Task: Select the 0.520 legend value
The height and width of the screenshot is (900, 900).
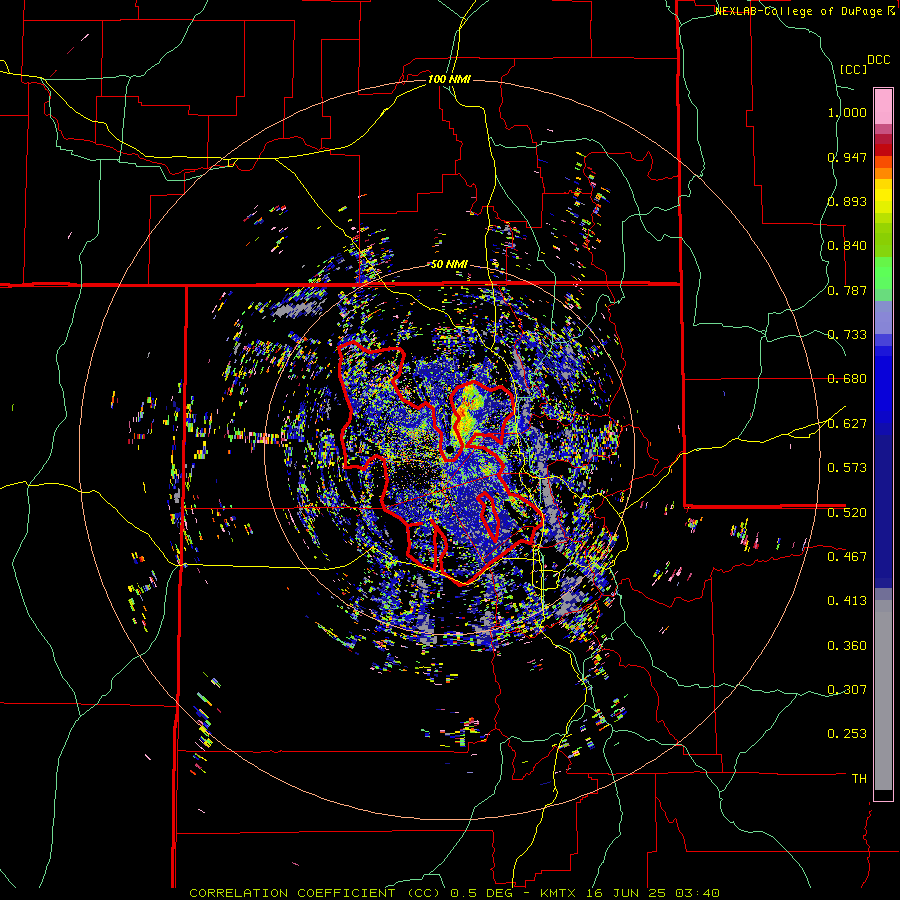Action: point(847,513)
